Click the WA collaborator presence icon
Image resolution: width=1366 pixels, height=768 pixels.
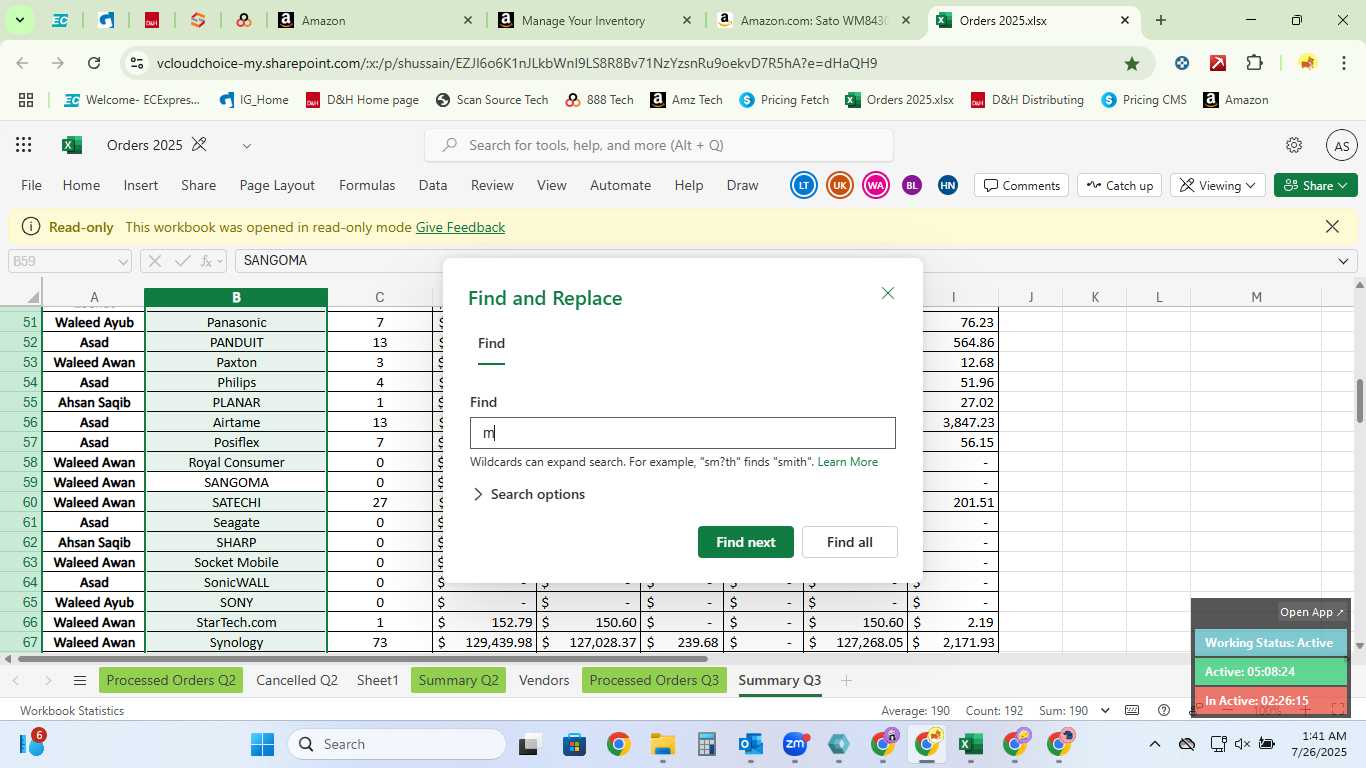click(876, 185)
